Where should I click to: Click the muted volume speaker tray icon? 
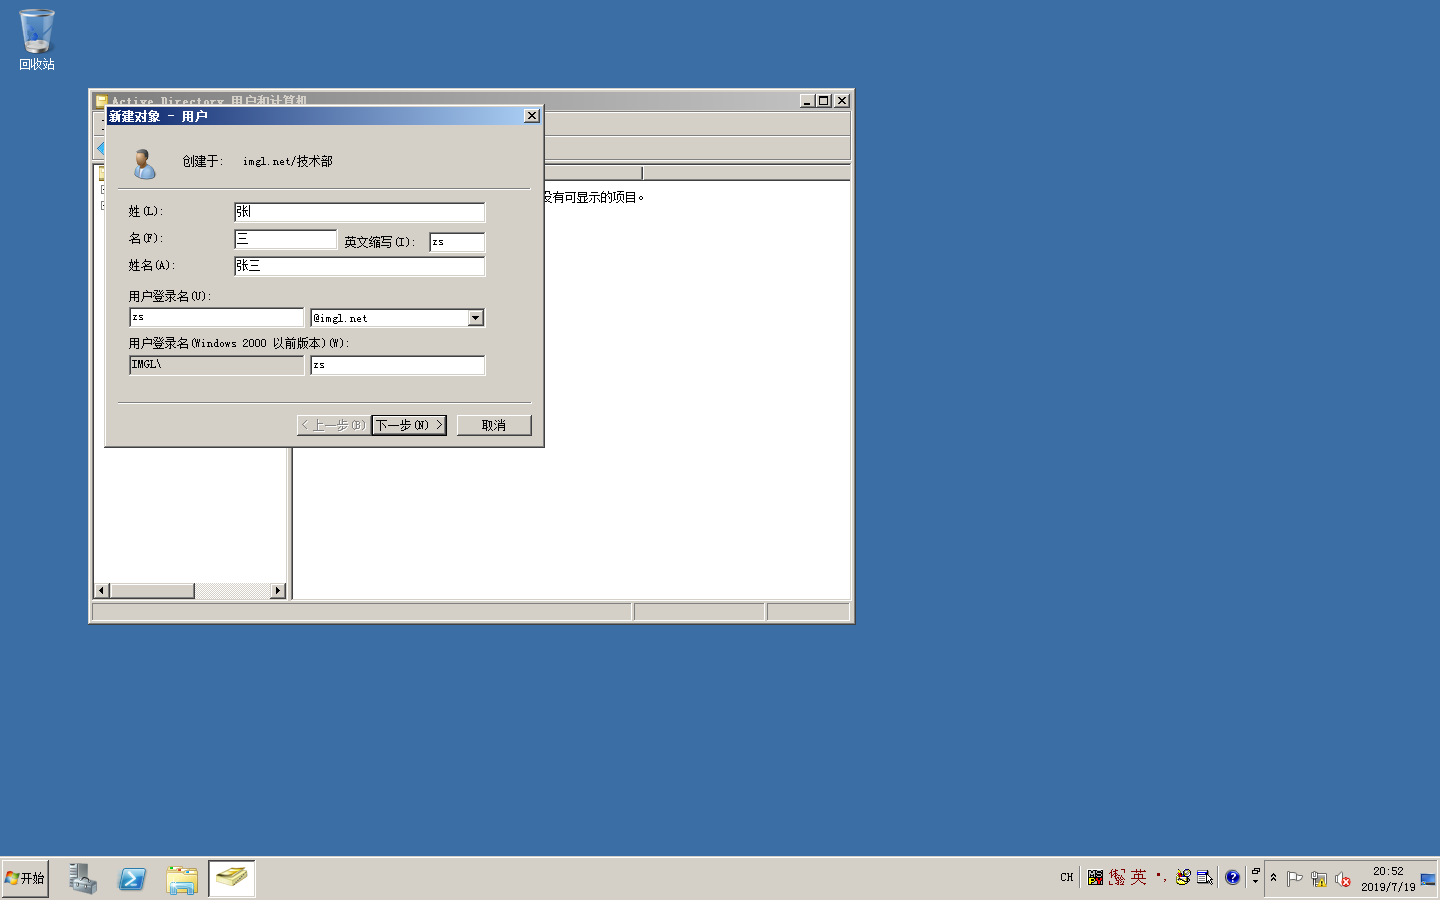[1343, 879]
